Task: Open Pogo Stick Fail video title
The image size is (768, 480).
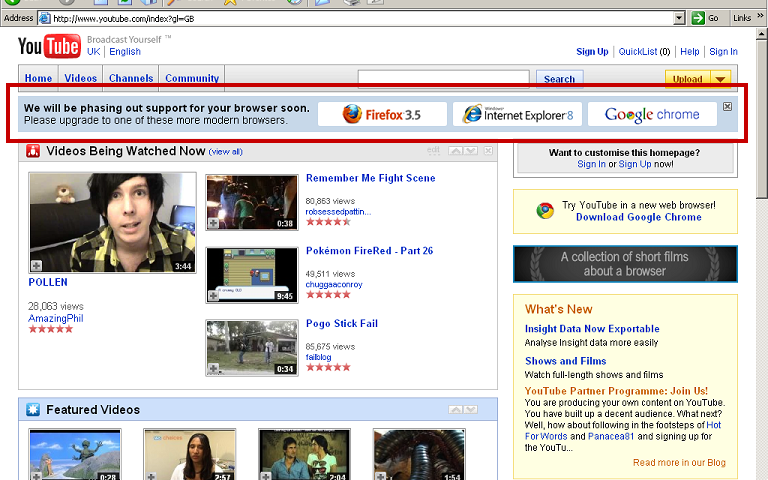Action: pos(342,324)
